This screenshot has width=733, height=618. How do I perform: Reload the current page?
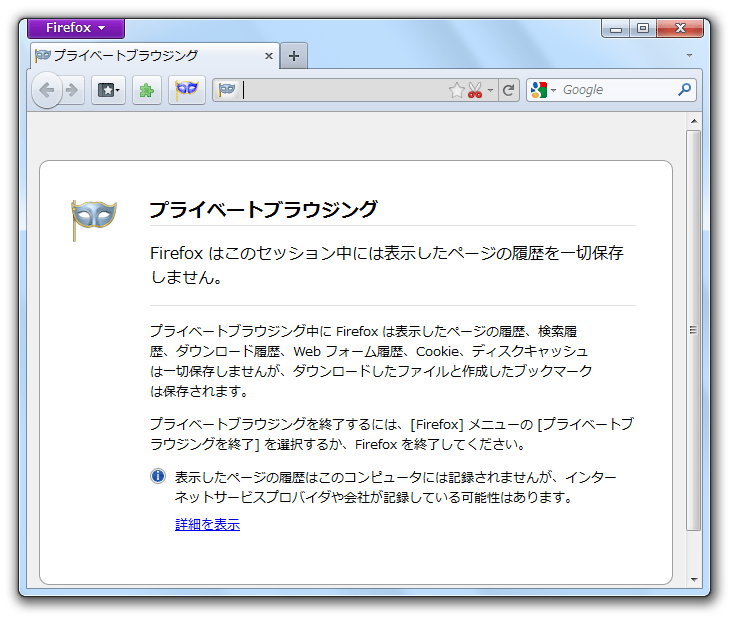coord(509,90)
